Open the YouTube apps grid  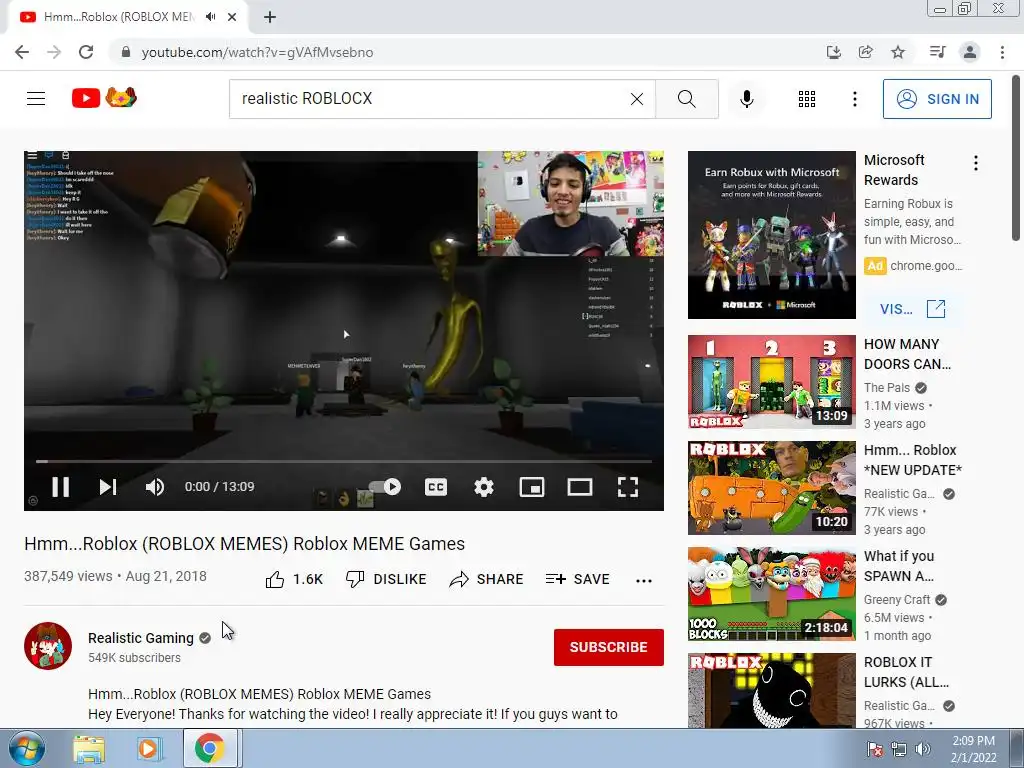coord(807,99)
